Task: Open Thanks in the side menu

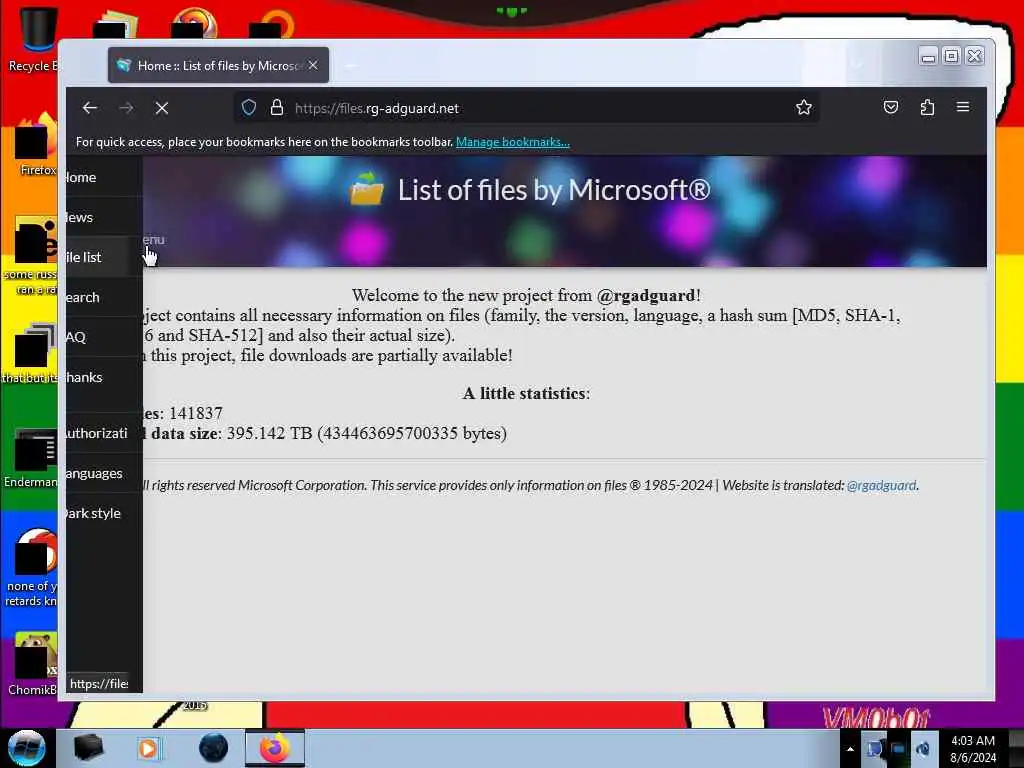Action: pyautogui.click(x=104, y=377)
